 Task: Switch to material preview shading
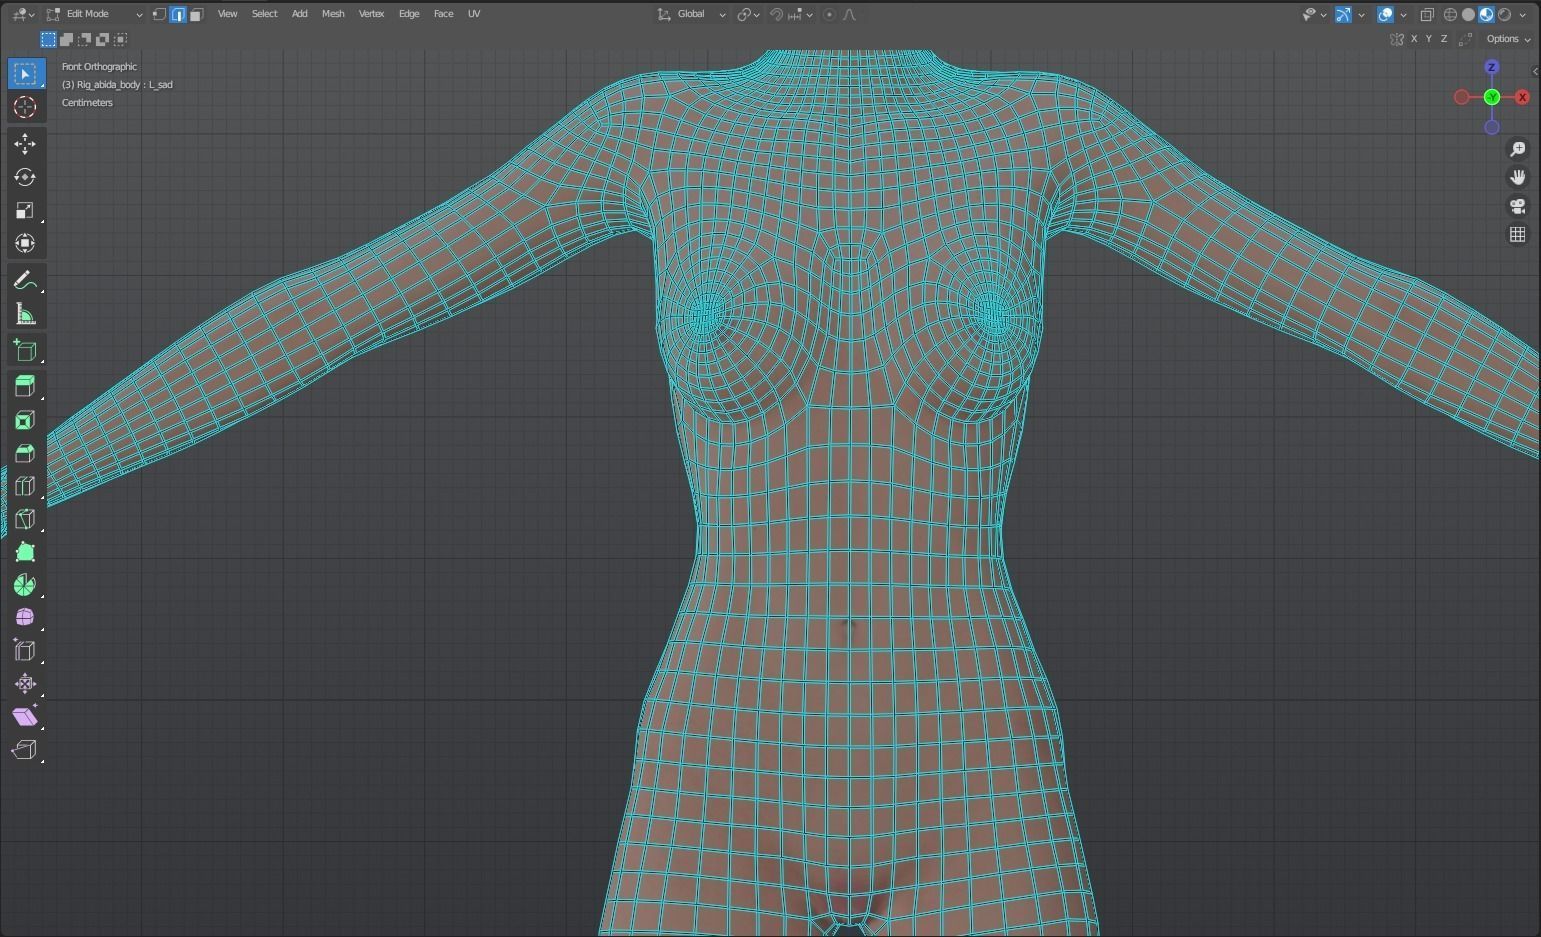1486,14
